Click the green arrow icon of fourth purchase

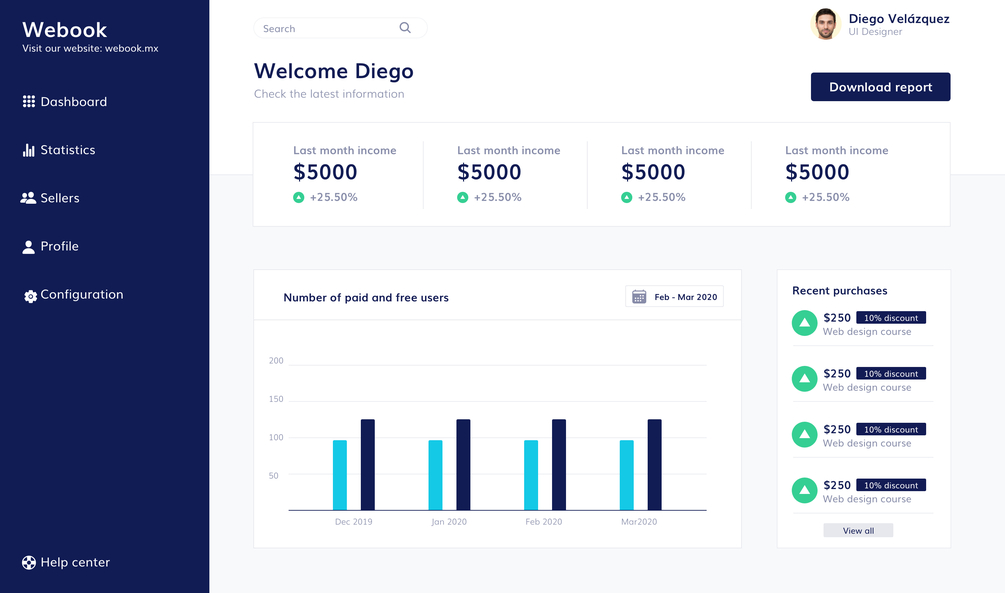[804, 490]
